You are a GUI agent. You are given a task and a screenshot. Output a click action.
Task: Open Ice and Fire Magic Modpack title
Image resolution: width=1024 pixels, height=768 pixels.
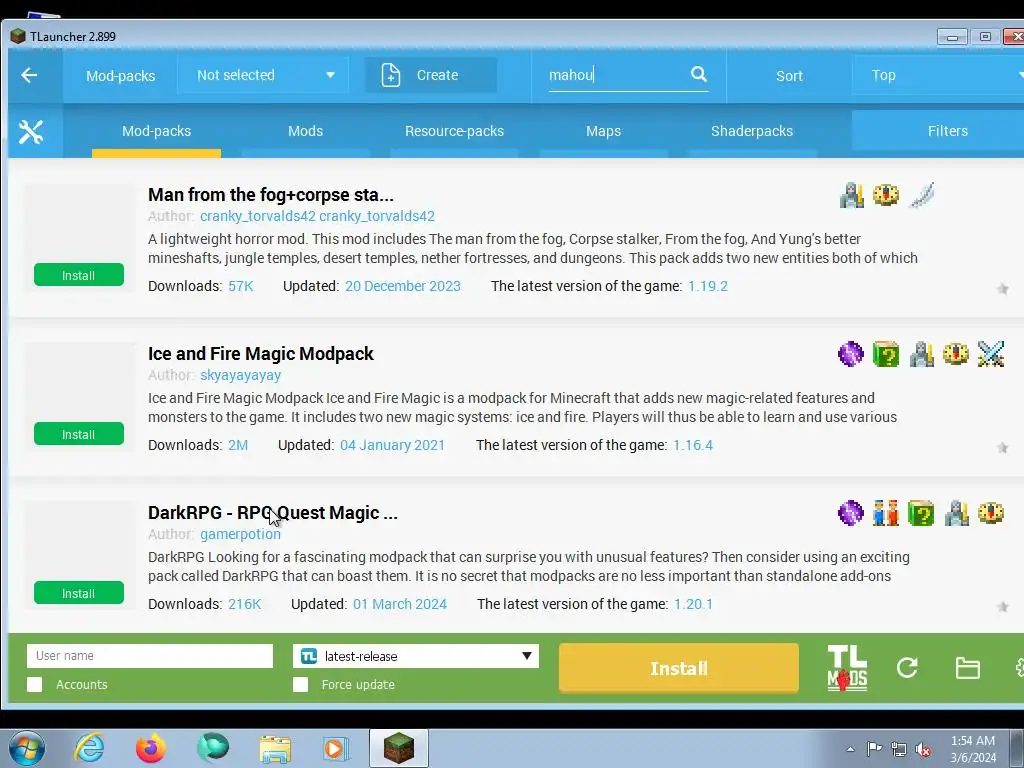(261, 354)
